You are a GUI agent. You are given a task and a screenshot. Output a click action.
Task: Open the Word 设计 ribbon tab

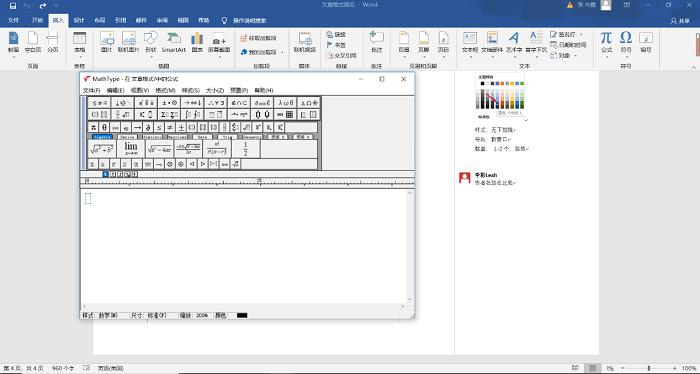(x=79, y=20)
